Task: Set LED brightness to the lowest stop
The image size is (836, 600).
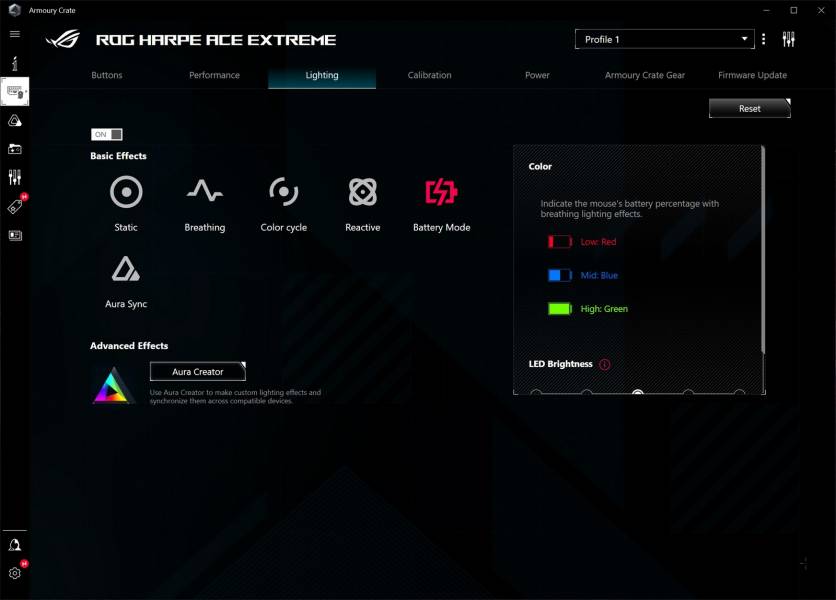Action: click(536, 394)
